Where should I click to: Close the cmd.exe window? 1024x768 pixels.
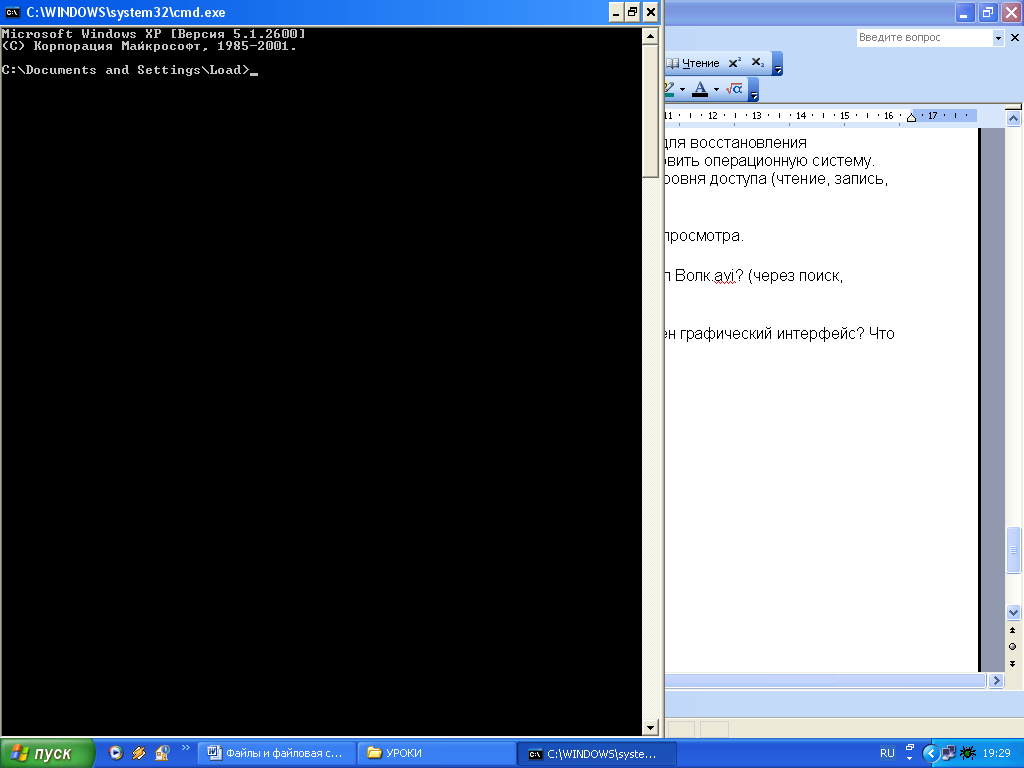tap(650, 12)
